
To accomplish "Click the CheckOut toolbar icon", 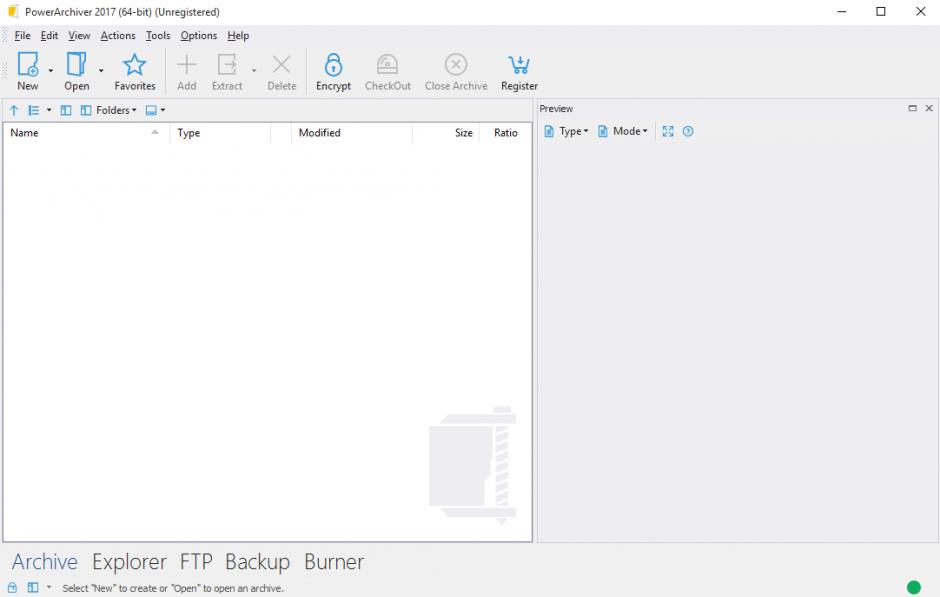I will point(387,64).
